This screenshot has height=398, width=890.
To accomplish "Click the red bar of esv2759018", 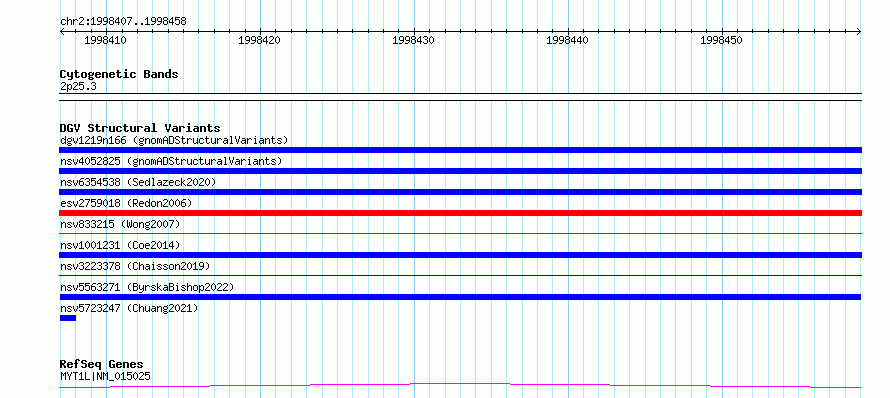I will tap(460, 213).
